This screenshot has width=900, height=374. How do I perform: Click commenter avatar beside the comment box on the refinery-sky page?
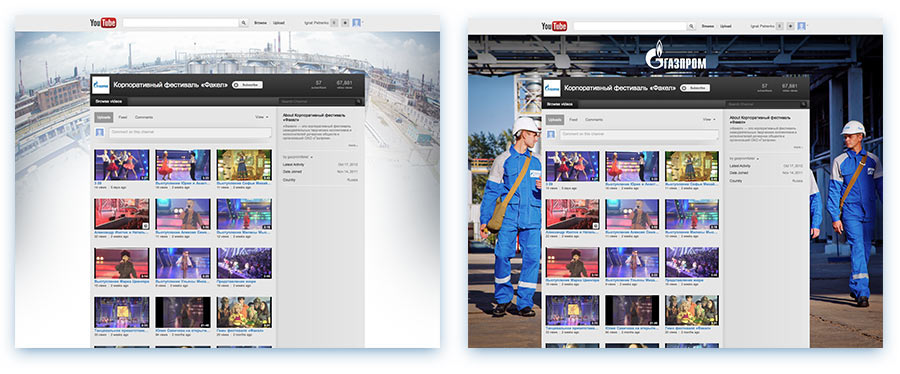point(100,133)
